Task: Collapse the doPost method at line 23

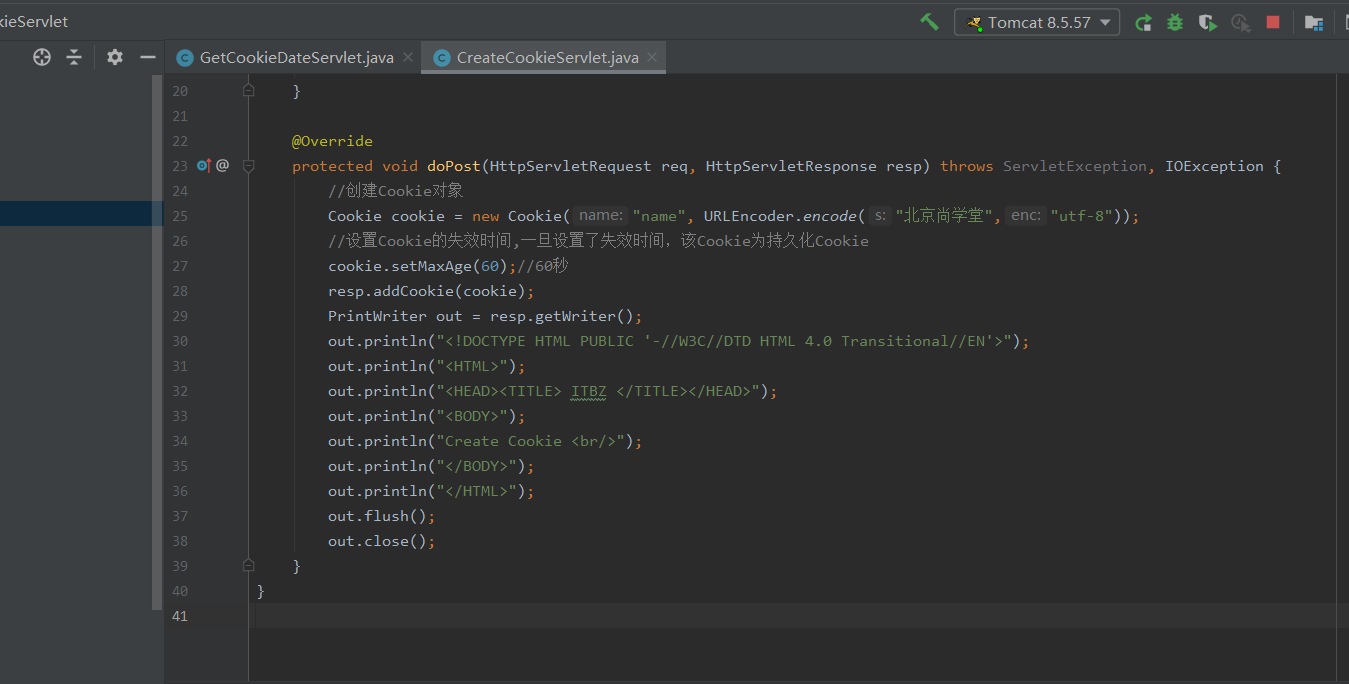Action: click(249, 166)
